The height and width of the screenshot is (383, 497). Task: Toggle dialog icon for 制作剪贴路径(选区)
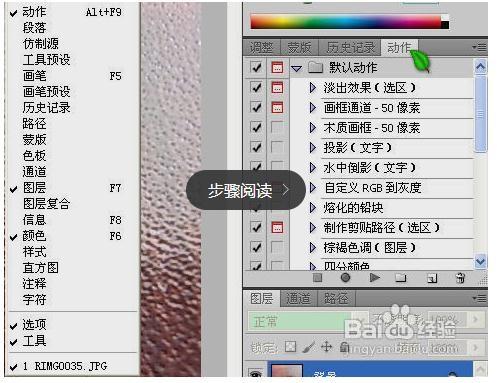point(277,228)
